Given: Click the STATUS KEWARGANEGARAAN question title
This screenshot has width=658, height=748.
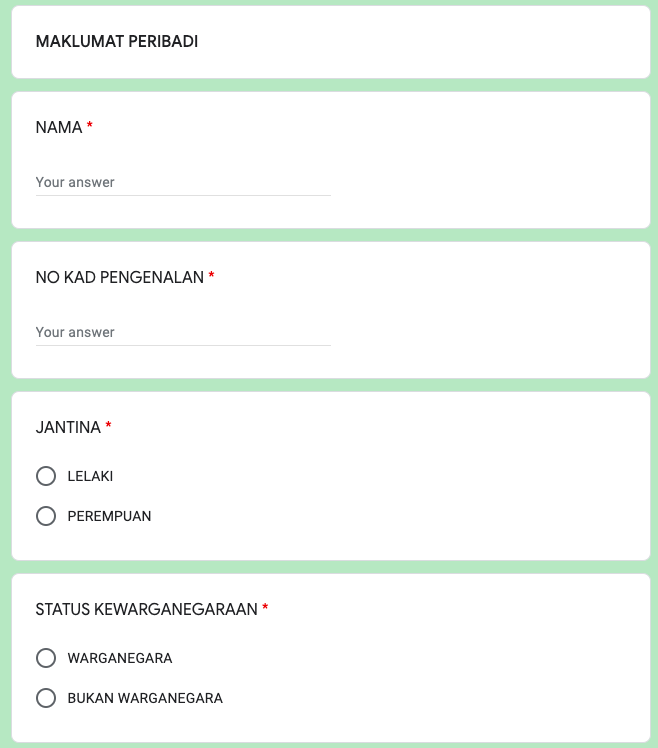Looking at the screenshot, I should (x=146, y=610).
